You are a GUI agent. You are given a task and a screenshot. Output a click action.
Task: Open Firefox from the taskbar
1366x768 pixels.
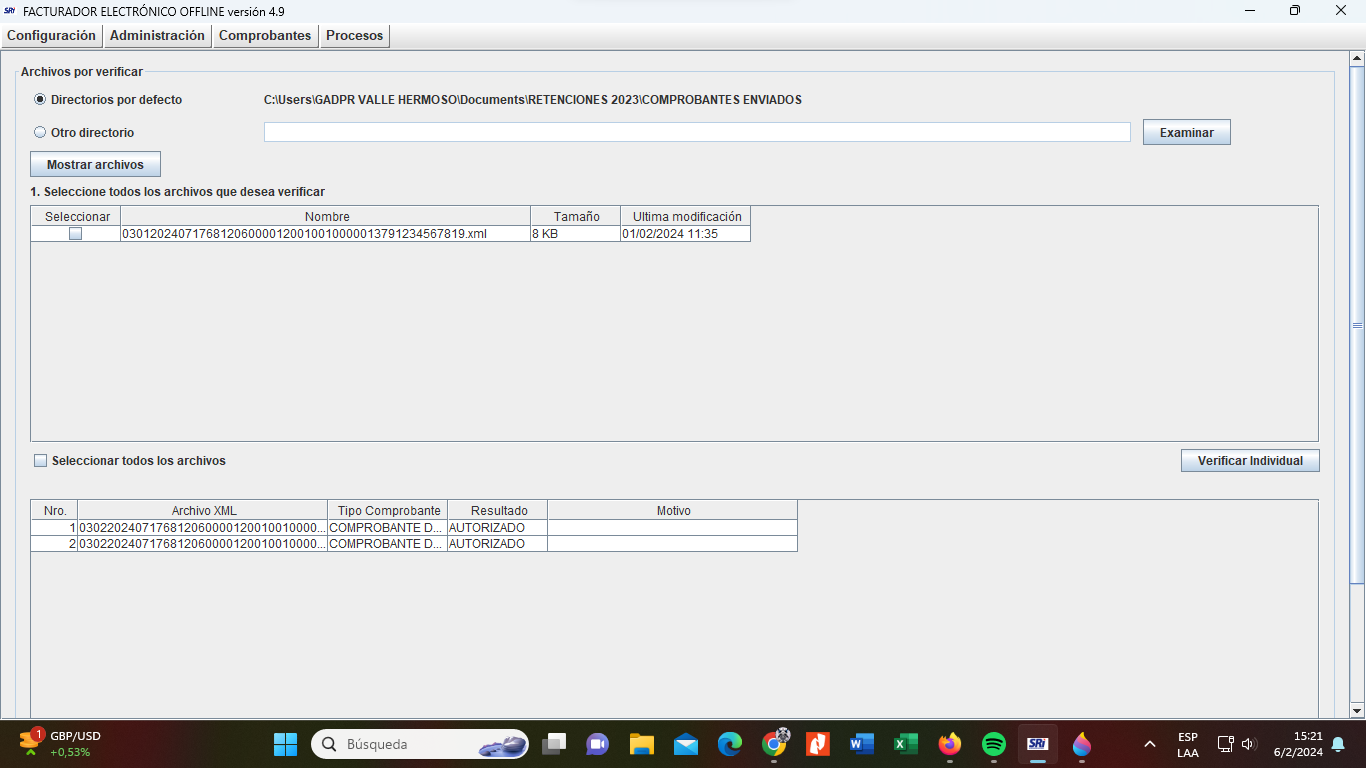point(949,744)
